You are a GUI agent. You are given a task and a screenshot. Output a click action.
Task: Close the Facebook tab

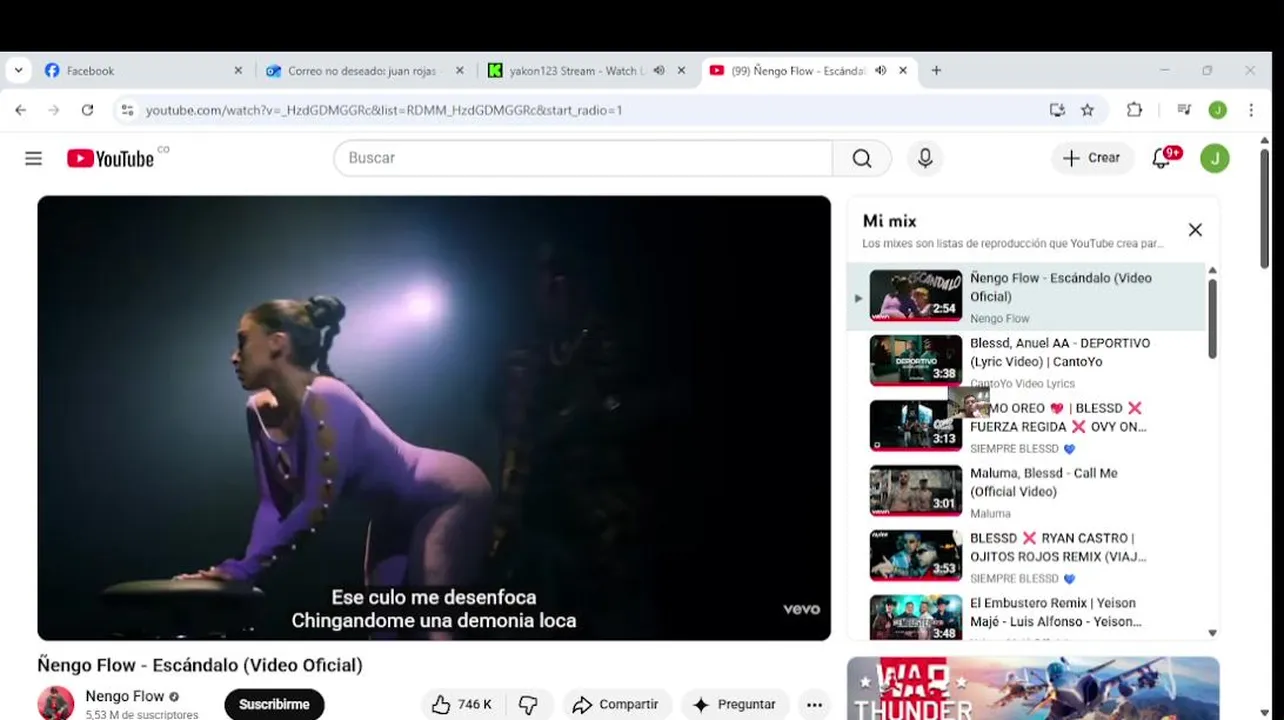(x=238, y=71)
